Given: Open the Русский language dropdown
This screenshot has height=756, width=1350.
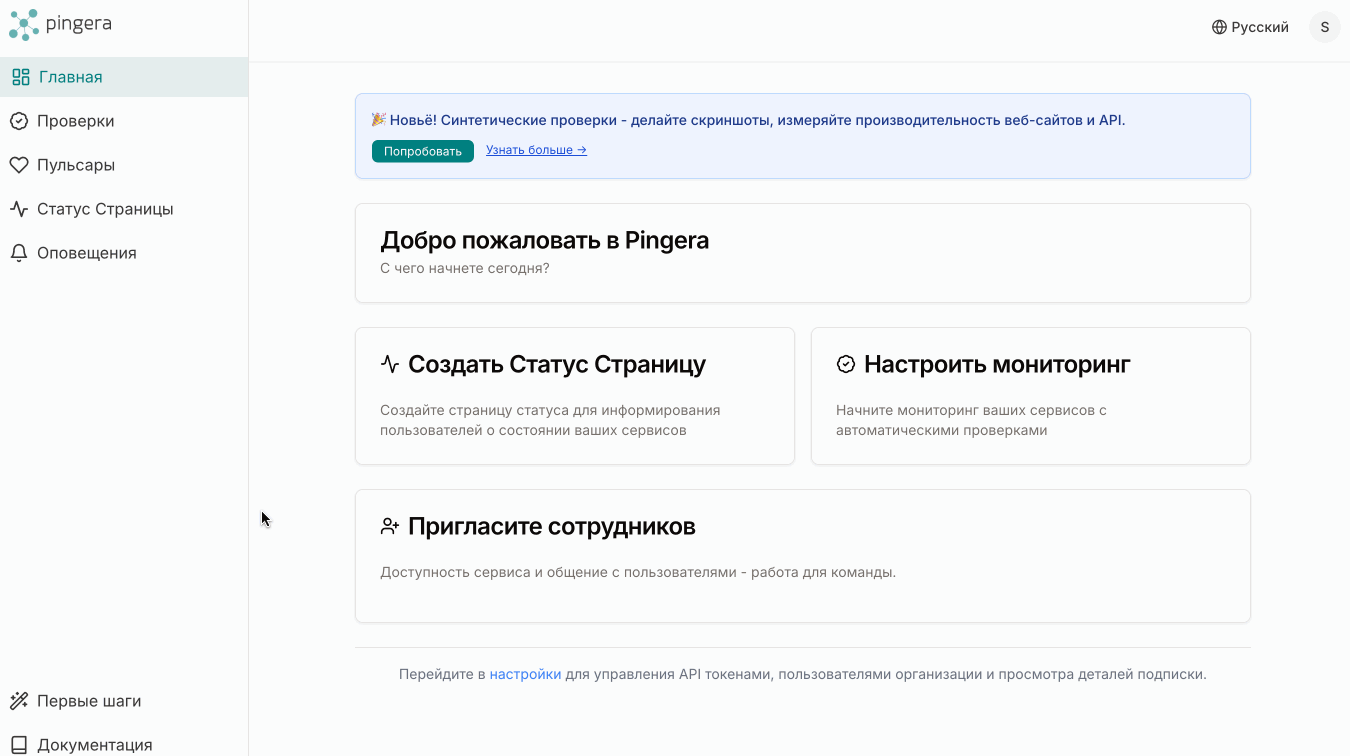Looking at the screenshot, I should tap(1250, 27).
